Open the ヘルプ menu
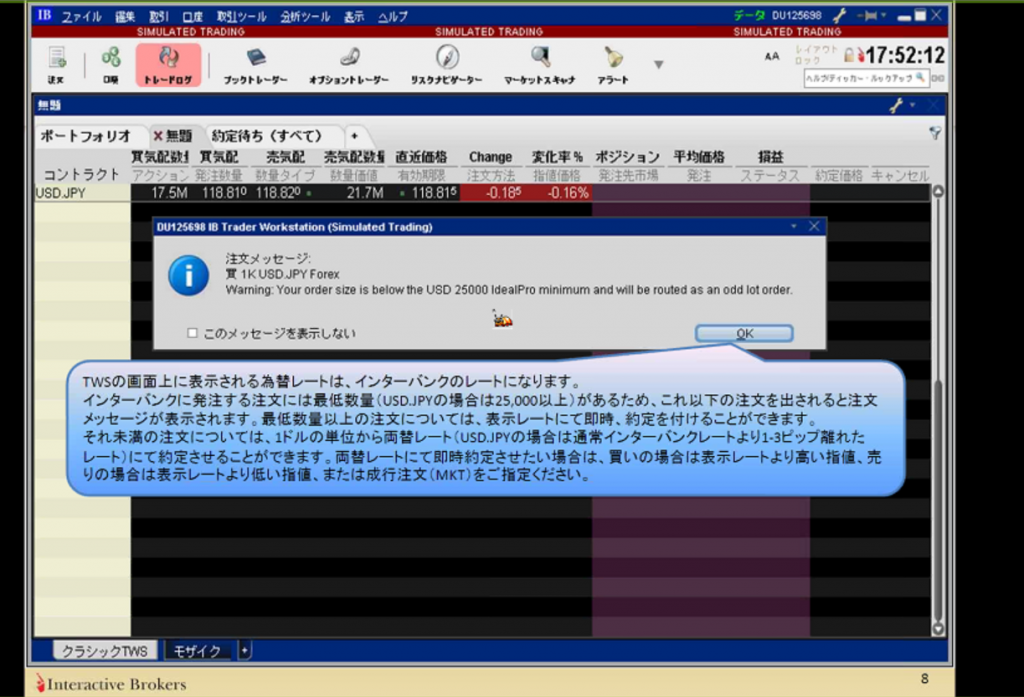The width and height of the screenshot is (1024, 697). [392, 17]
